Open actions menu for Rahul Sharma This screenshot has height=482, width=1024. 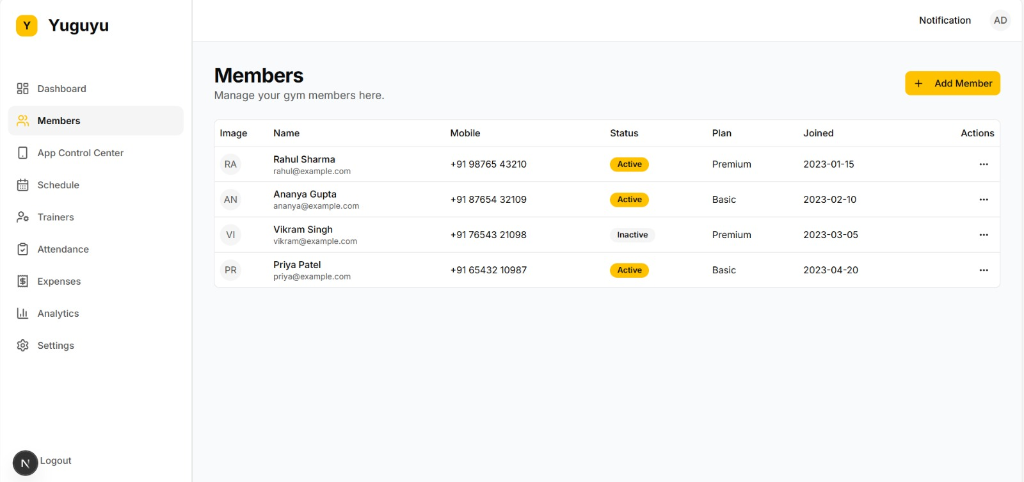pos(983,164)
